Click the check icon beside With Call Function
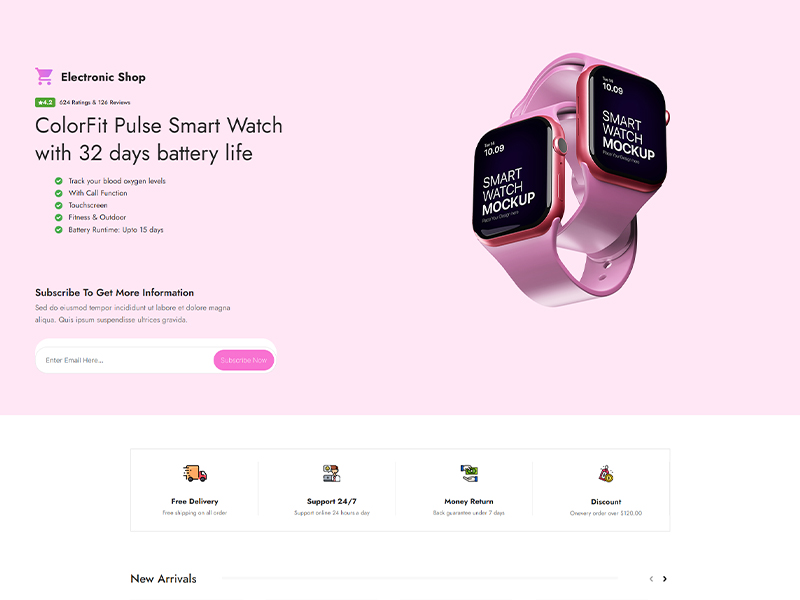 [x=59, y=193]
